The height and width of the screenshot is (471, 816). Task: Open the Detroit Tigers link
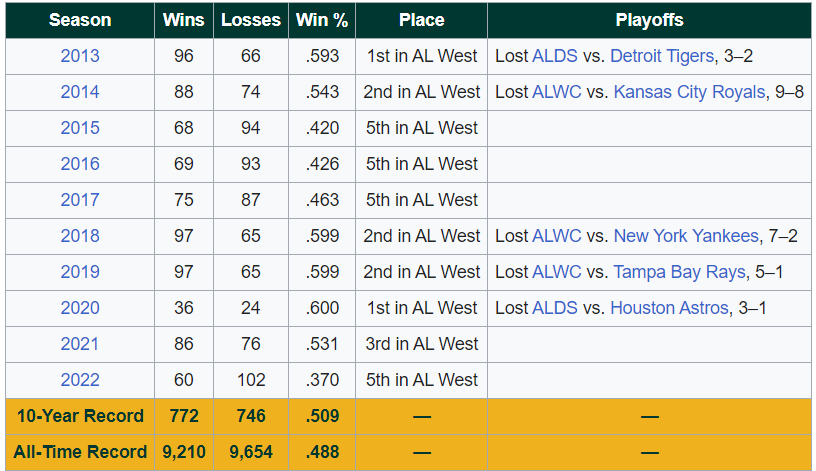(661, 56)
